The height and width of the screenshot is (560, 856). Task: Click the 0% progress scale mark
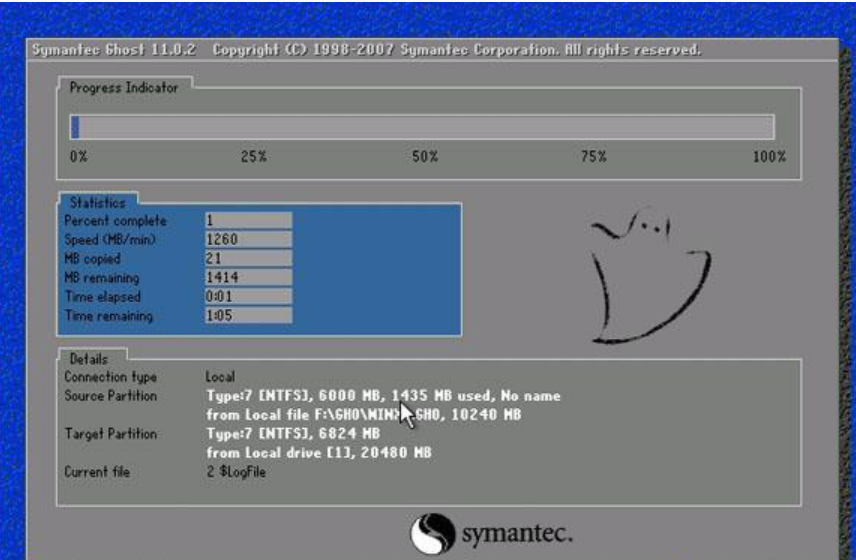[x=79, y=157]
